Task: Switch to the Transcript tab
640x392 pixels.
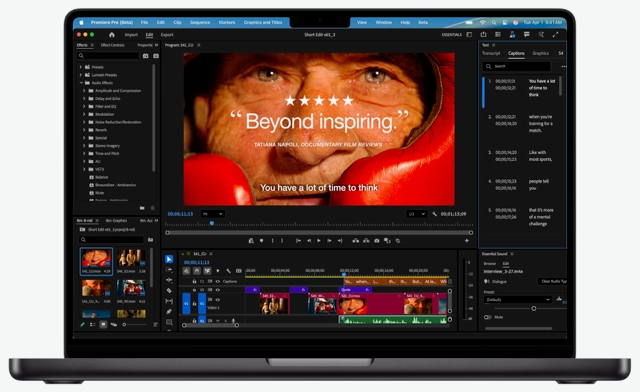Action: pos(491,53)
